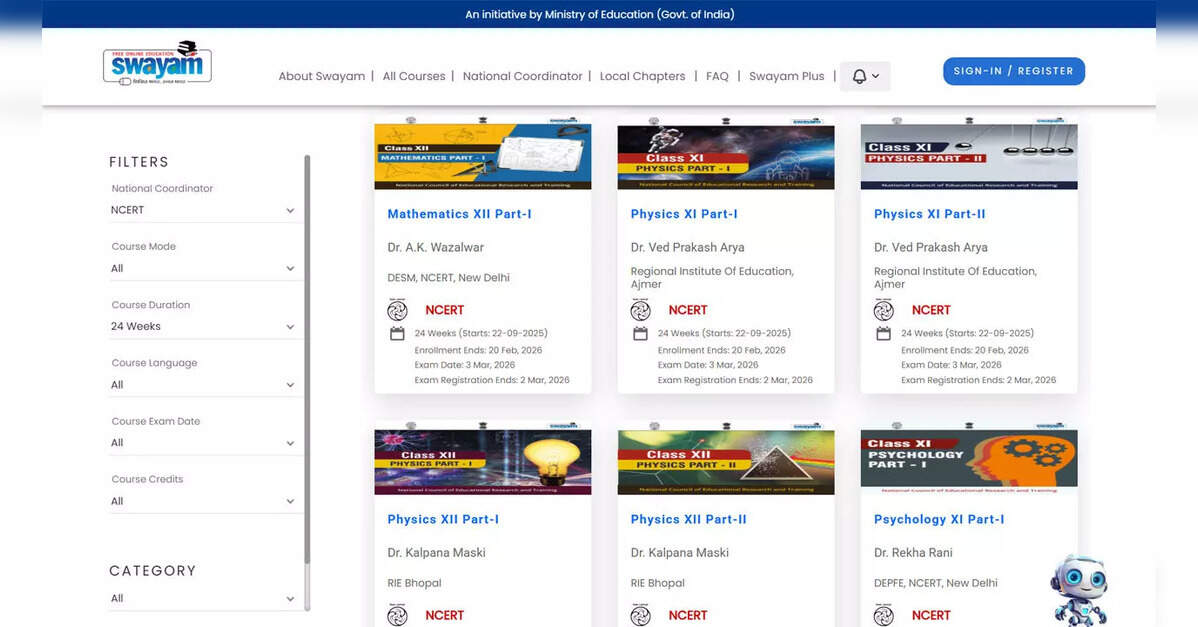
Task: Open the Physics XII Part-II course link
Action: tap(688, 519)
